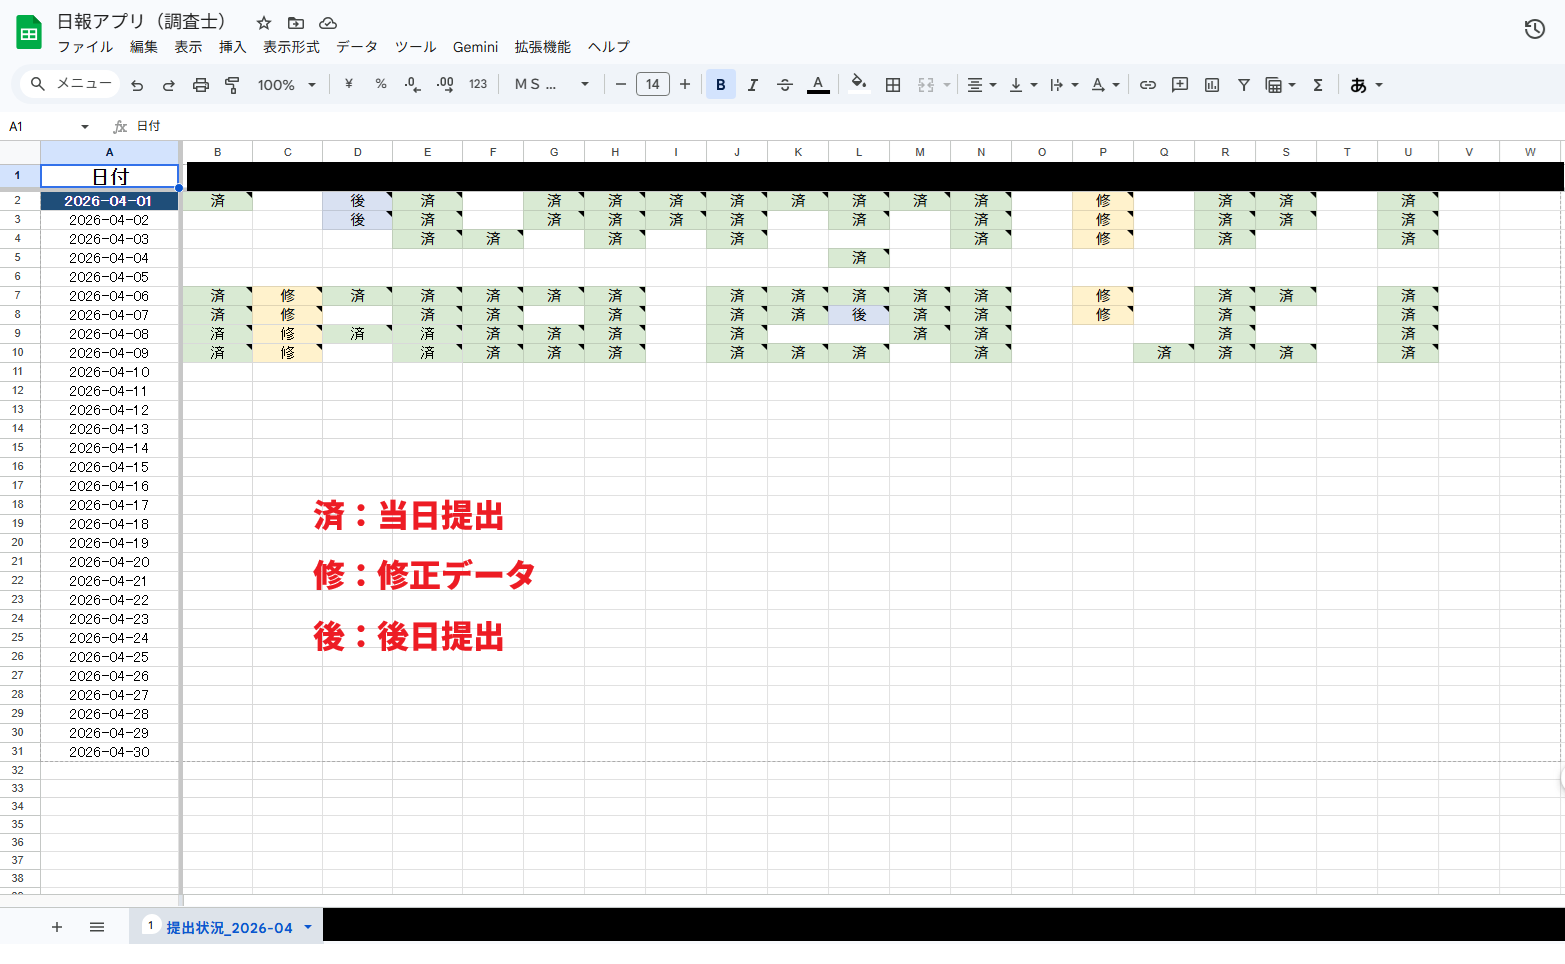Click the print icon
Screen dimensions: 1565x964
(201, 85)
